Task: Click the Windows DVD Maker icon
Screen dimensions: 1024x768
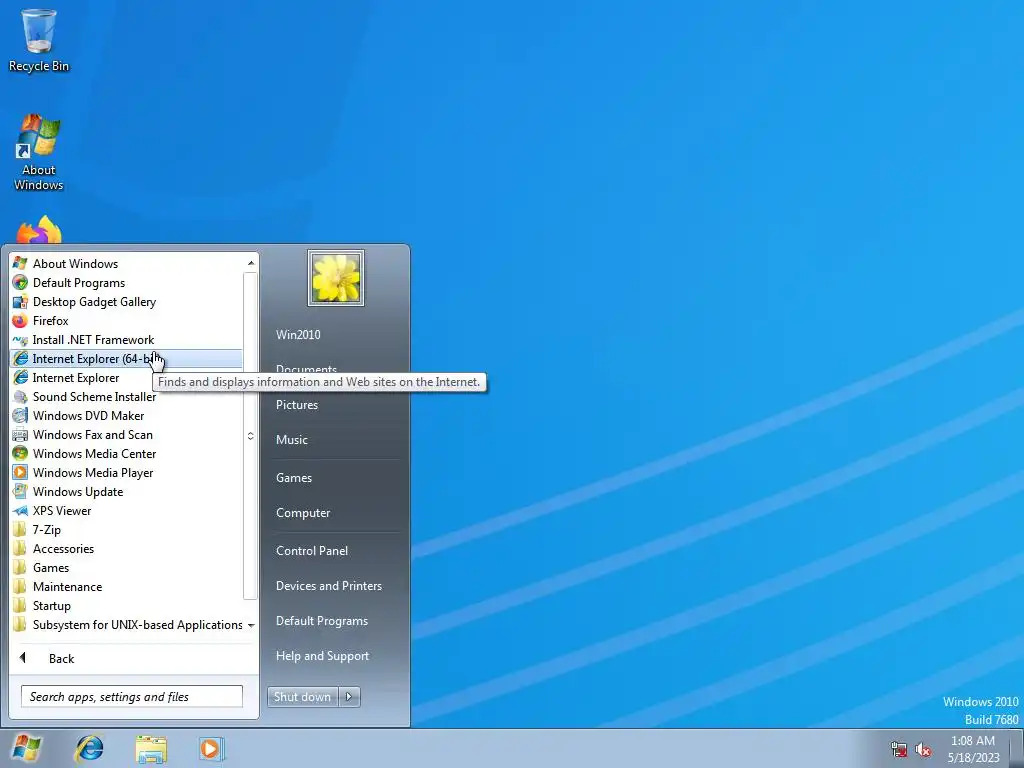Action: pos(20,415)
